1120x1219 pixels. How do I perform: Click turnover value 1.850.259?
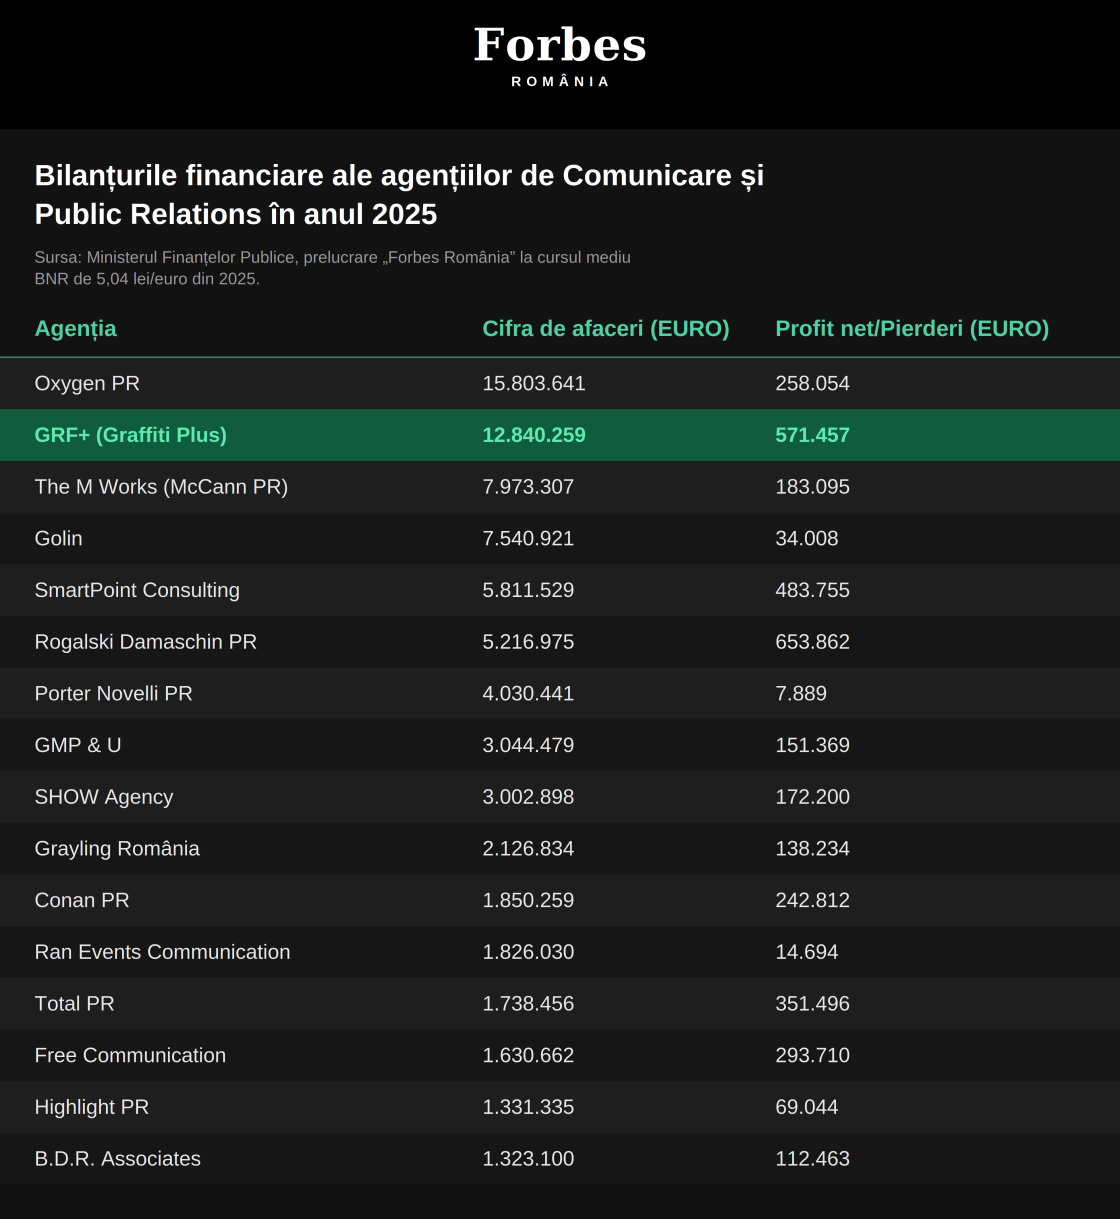(x=528, y=900)
